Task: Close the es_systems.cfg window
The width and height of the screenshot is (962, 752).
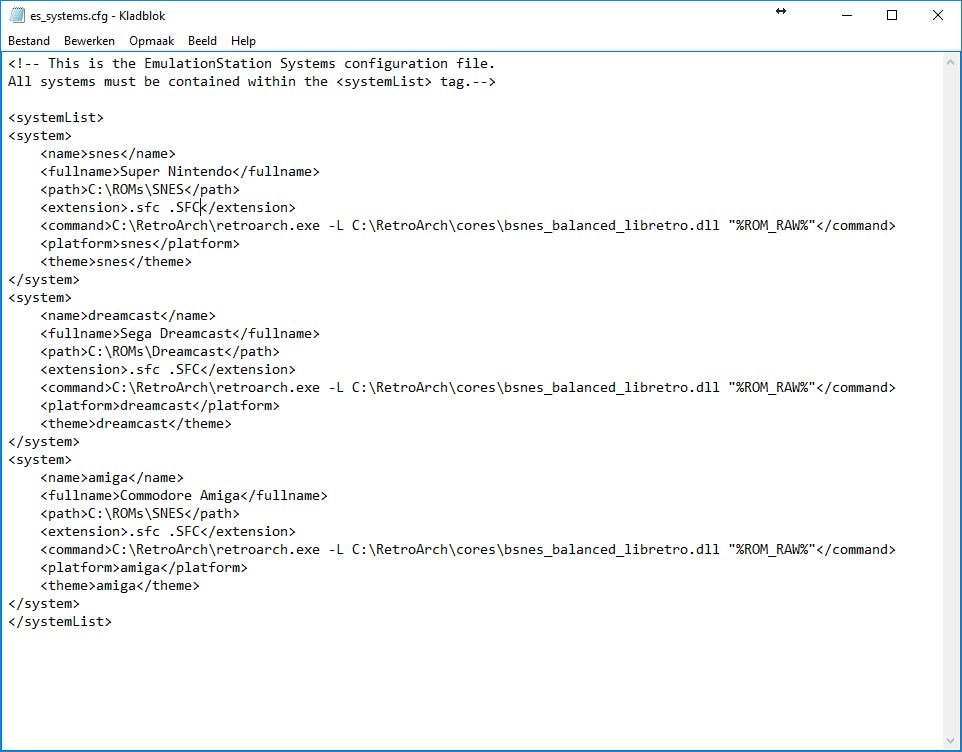Action: tap(937, 15)
